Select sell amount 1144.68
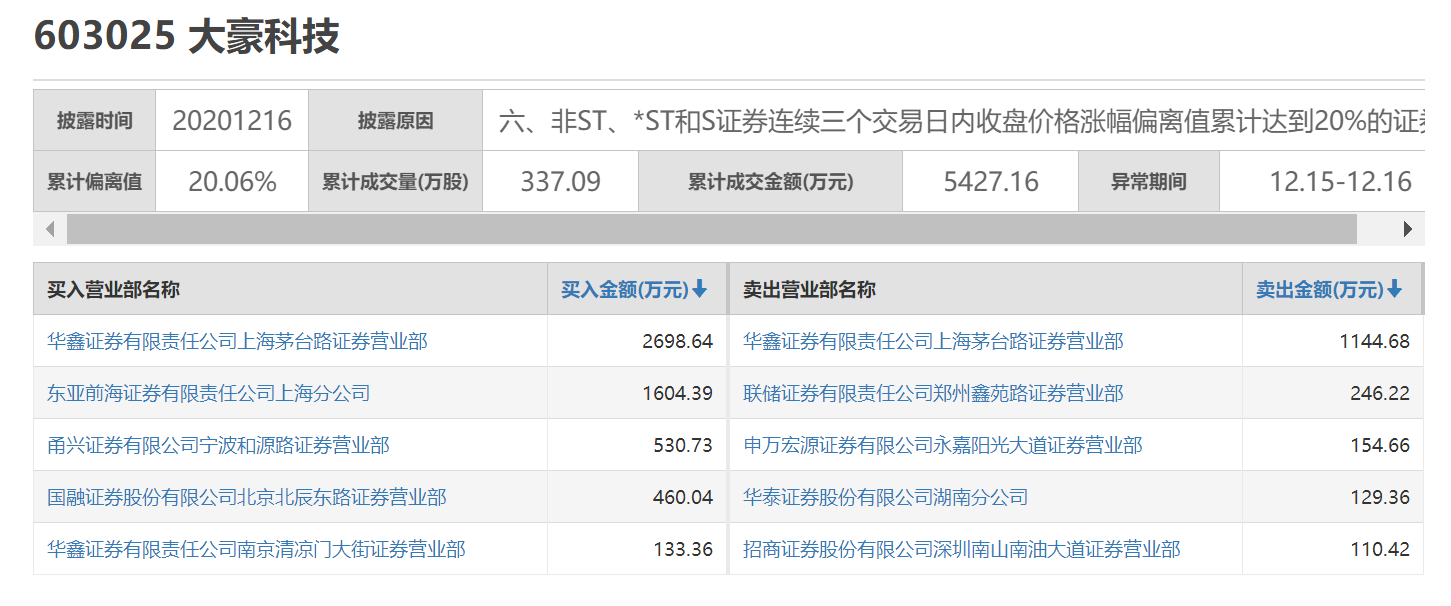Viewport: 1451px width, 606px height. [1375, 342]
